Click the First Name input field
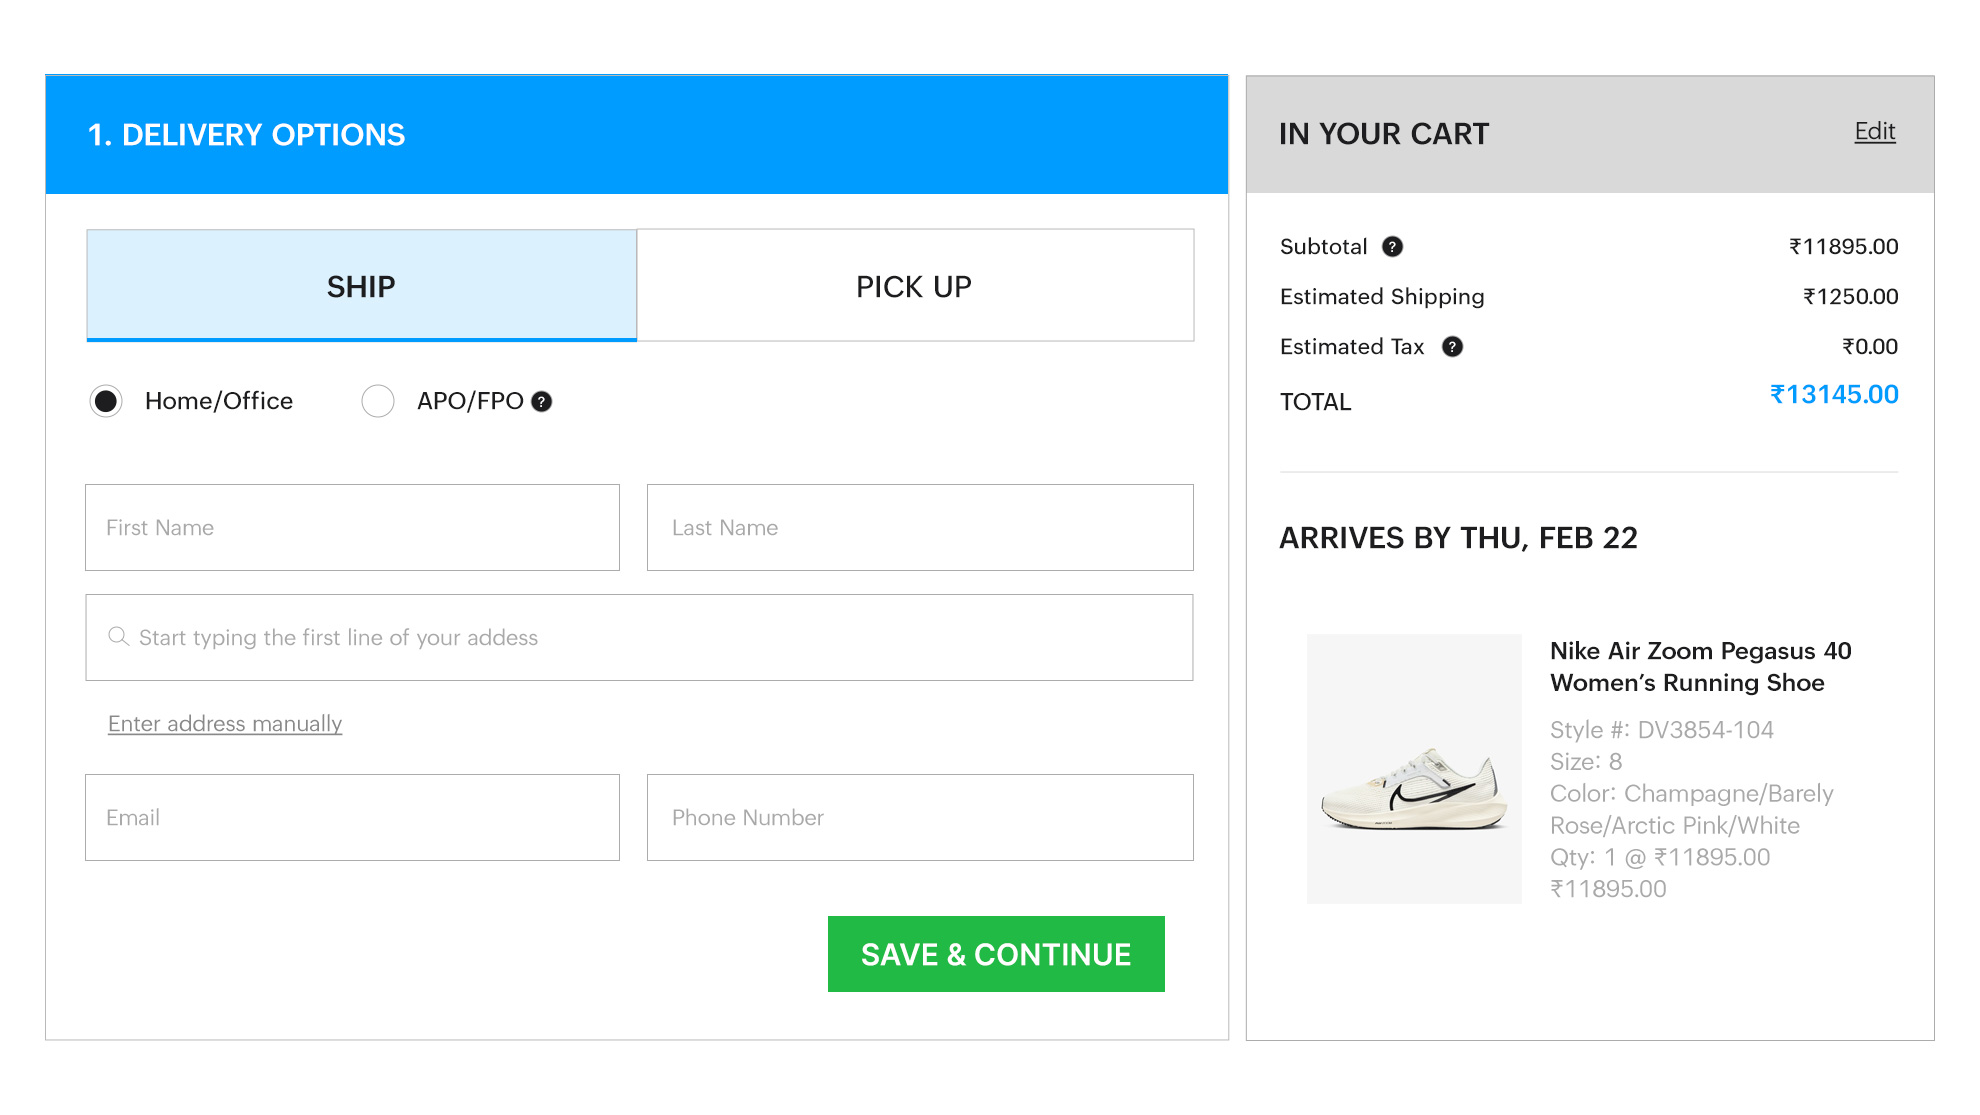Image resolution: width=1980 pixels, height=1115 pixels. (x=352, y=527)
